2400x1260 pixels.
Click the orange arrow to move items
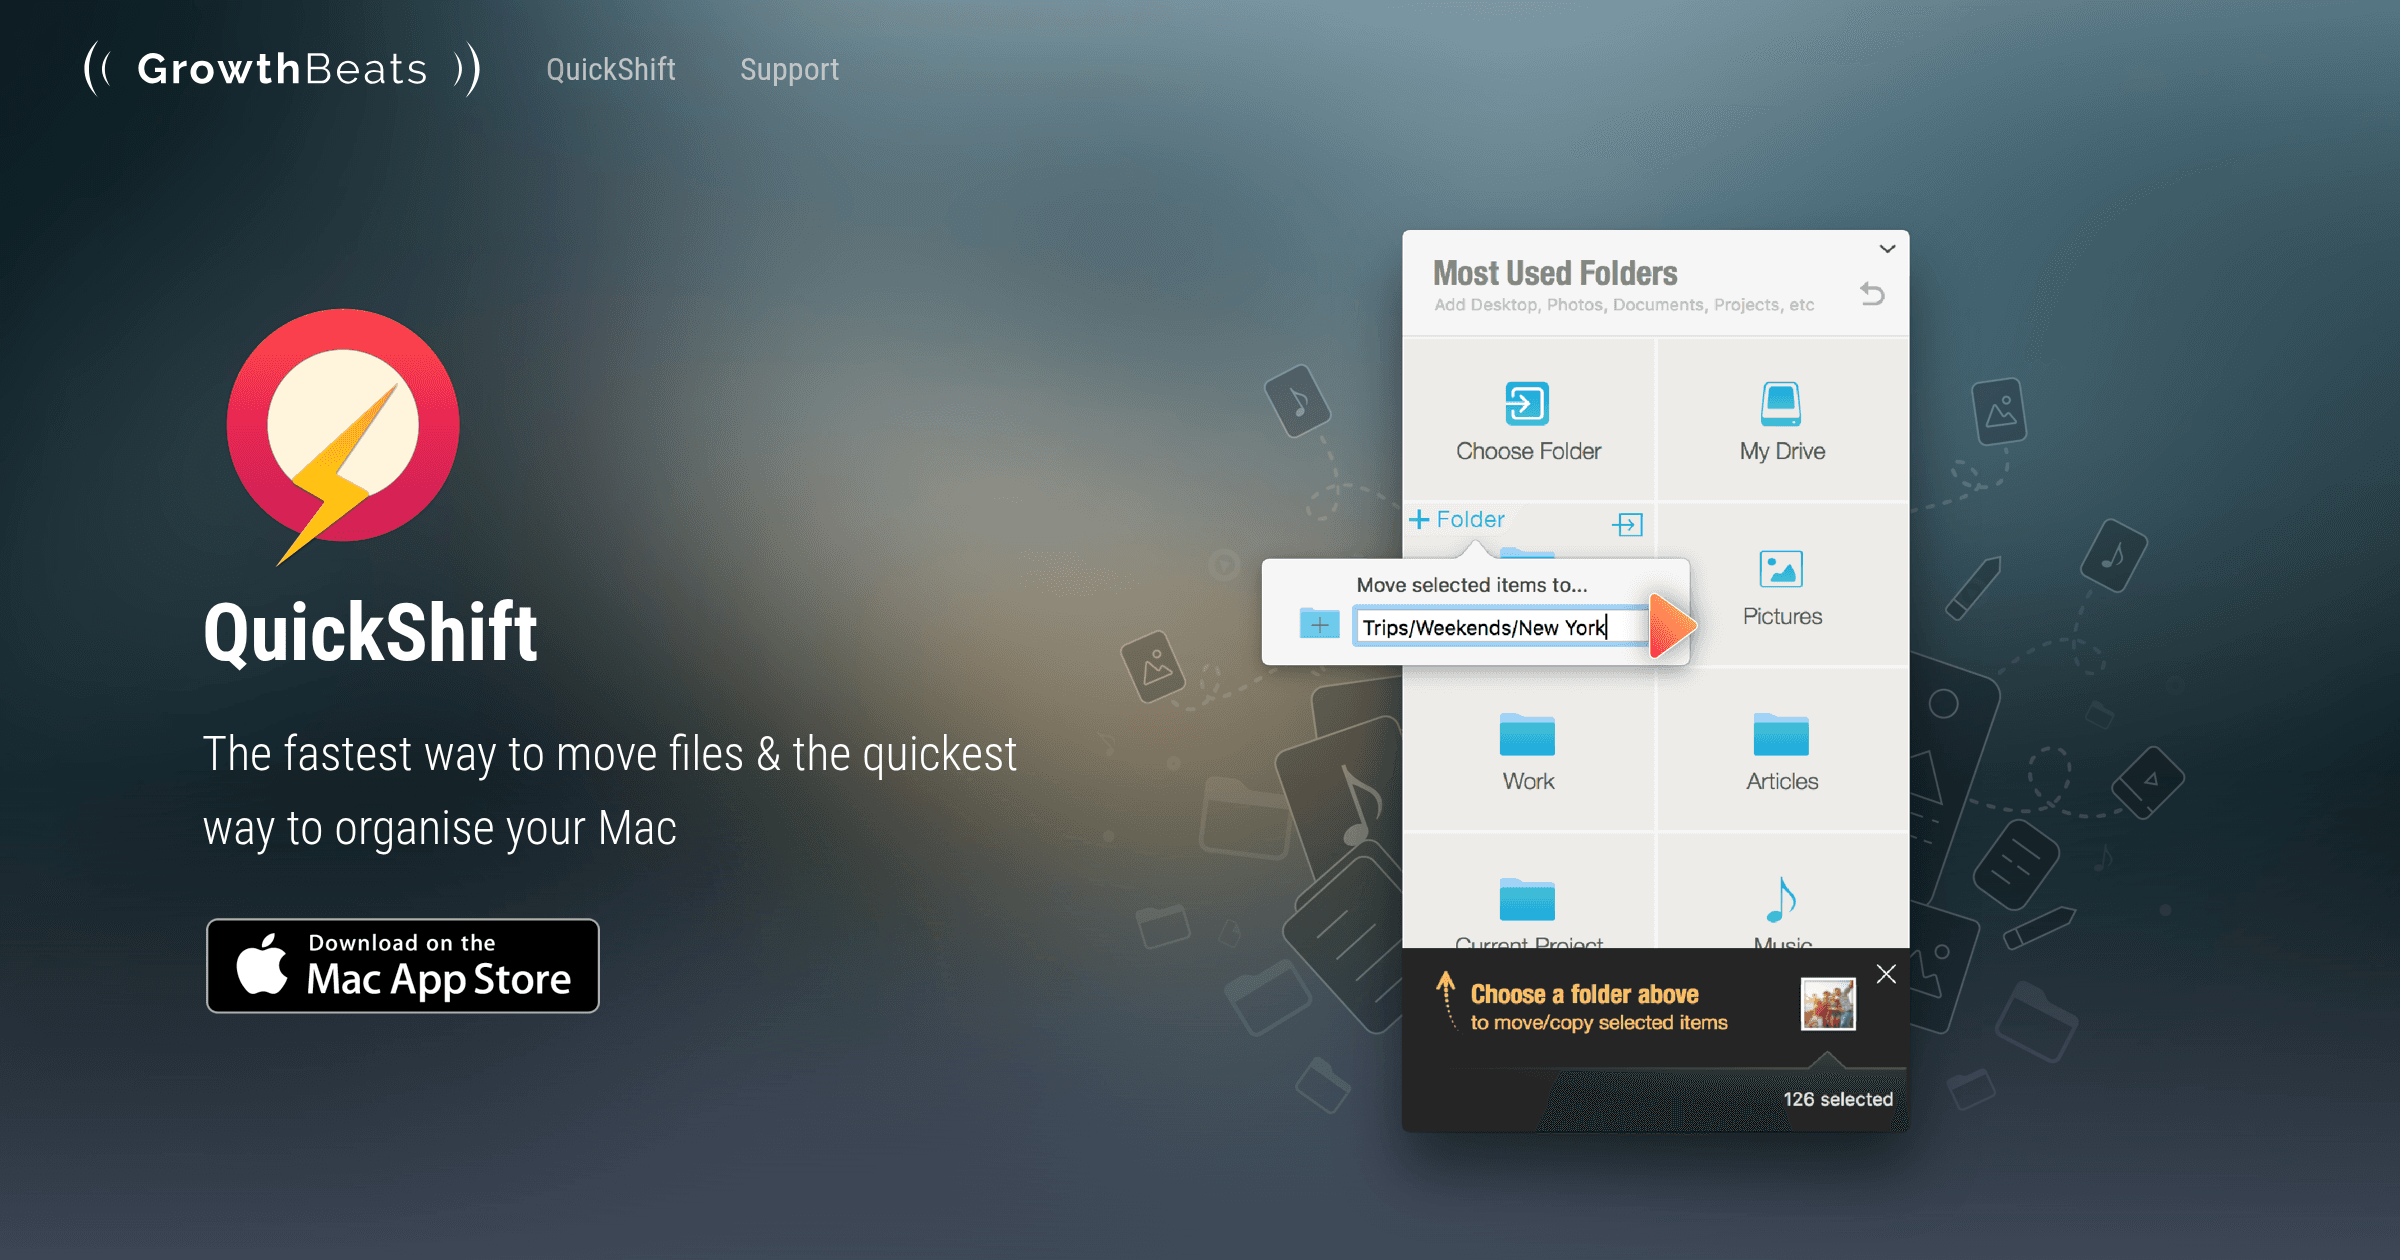1672,626
